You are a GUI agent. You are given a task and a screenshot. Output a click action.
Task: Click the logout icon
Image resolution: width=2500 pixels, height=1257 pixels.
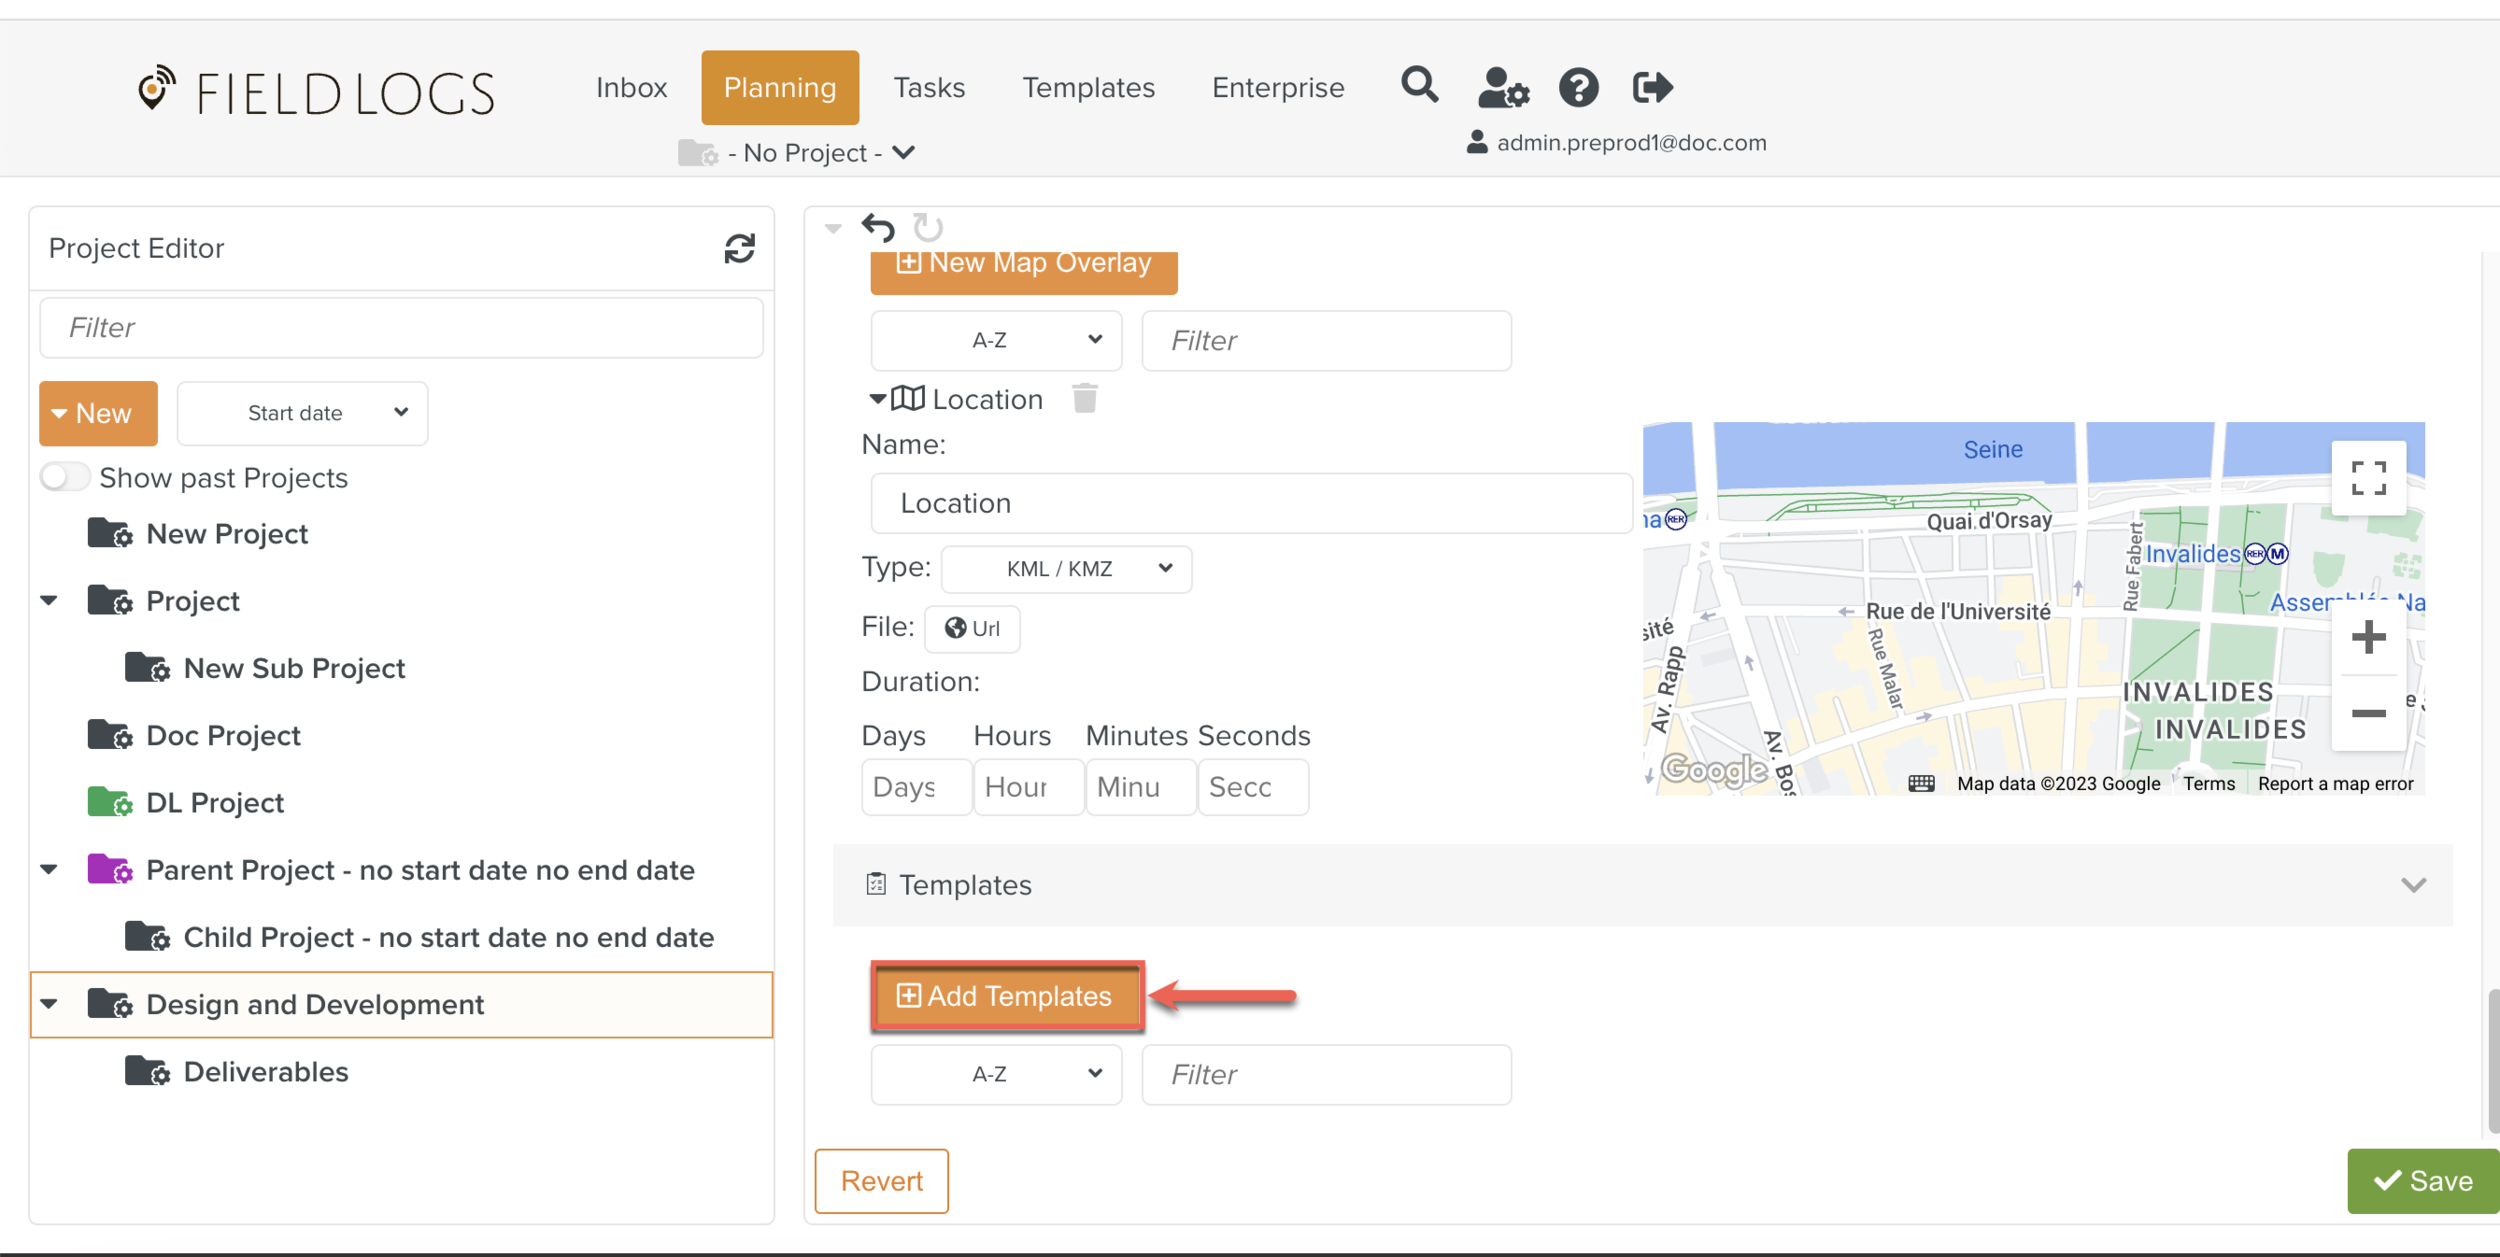1652,88
